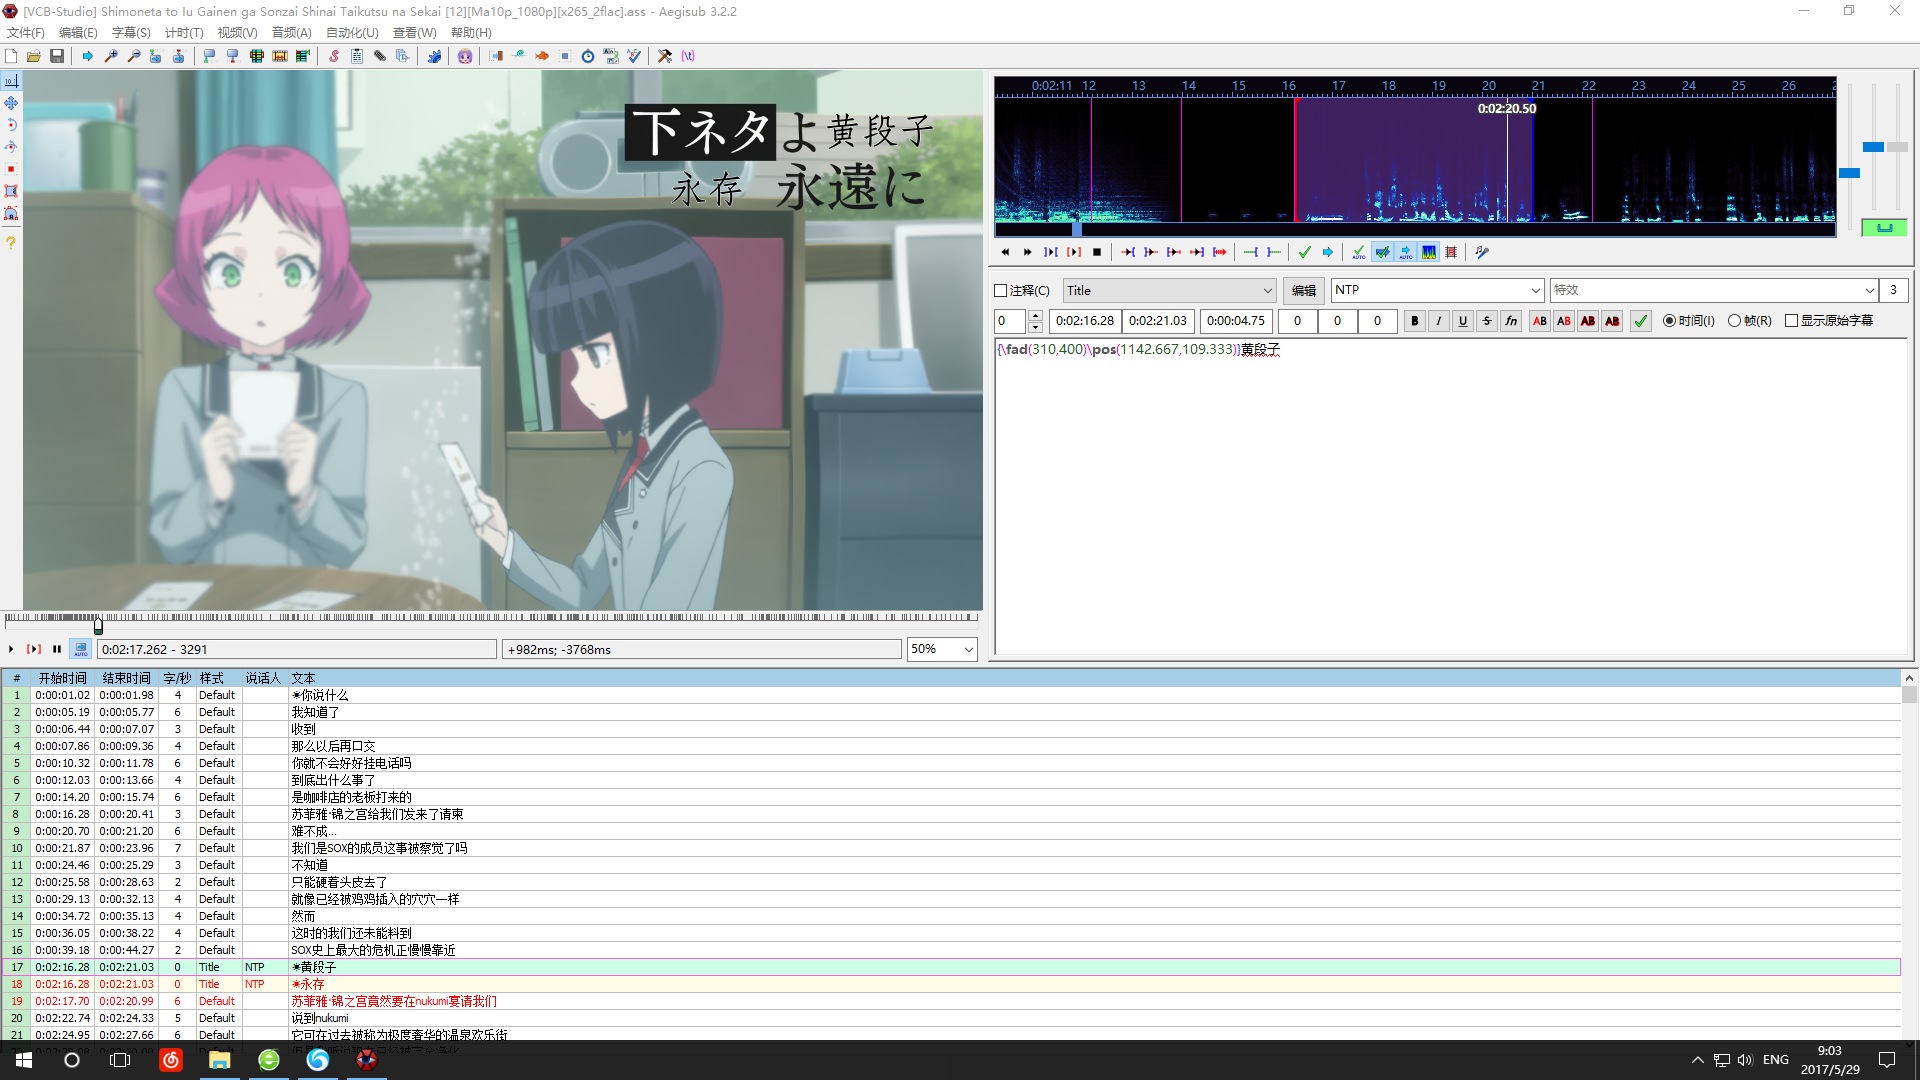Open the 文件(F) menu
The image size is (1920, 1080).
click(x=26, y=33)
